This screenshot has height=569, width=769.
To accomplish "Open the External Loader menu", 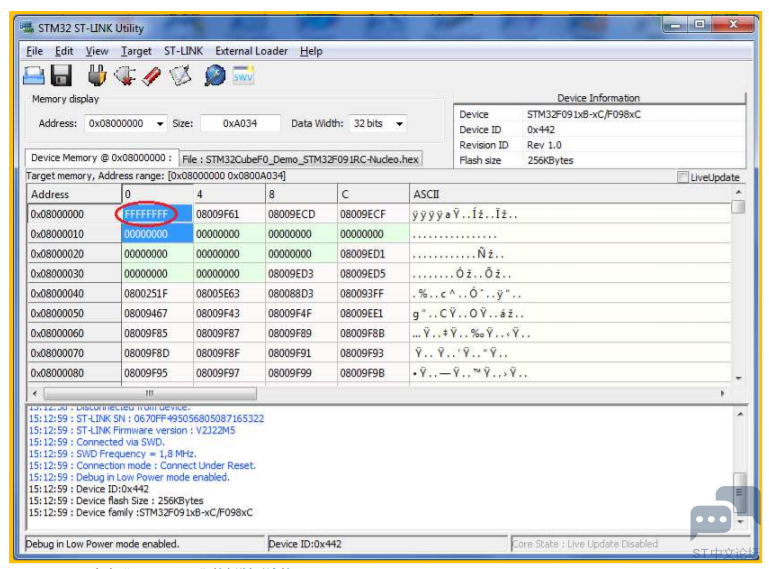I will (x=251, y=51).
